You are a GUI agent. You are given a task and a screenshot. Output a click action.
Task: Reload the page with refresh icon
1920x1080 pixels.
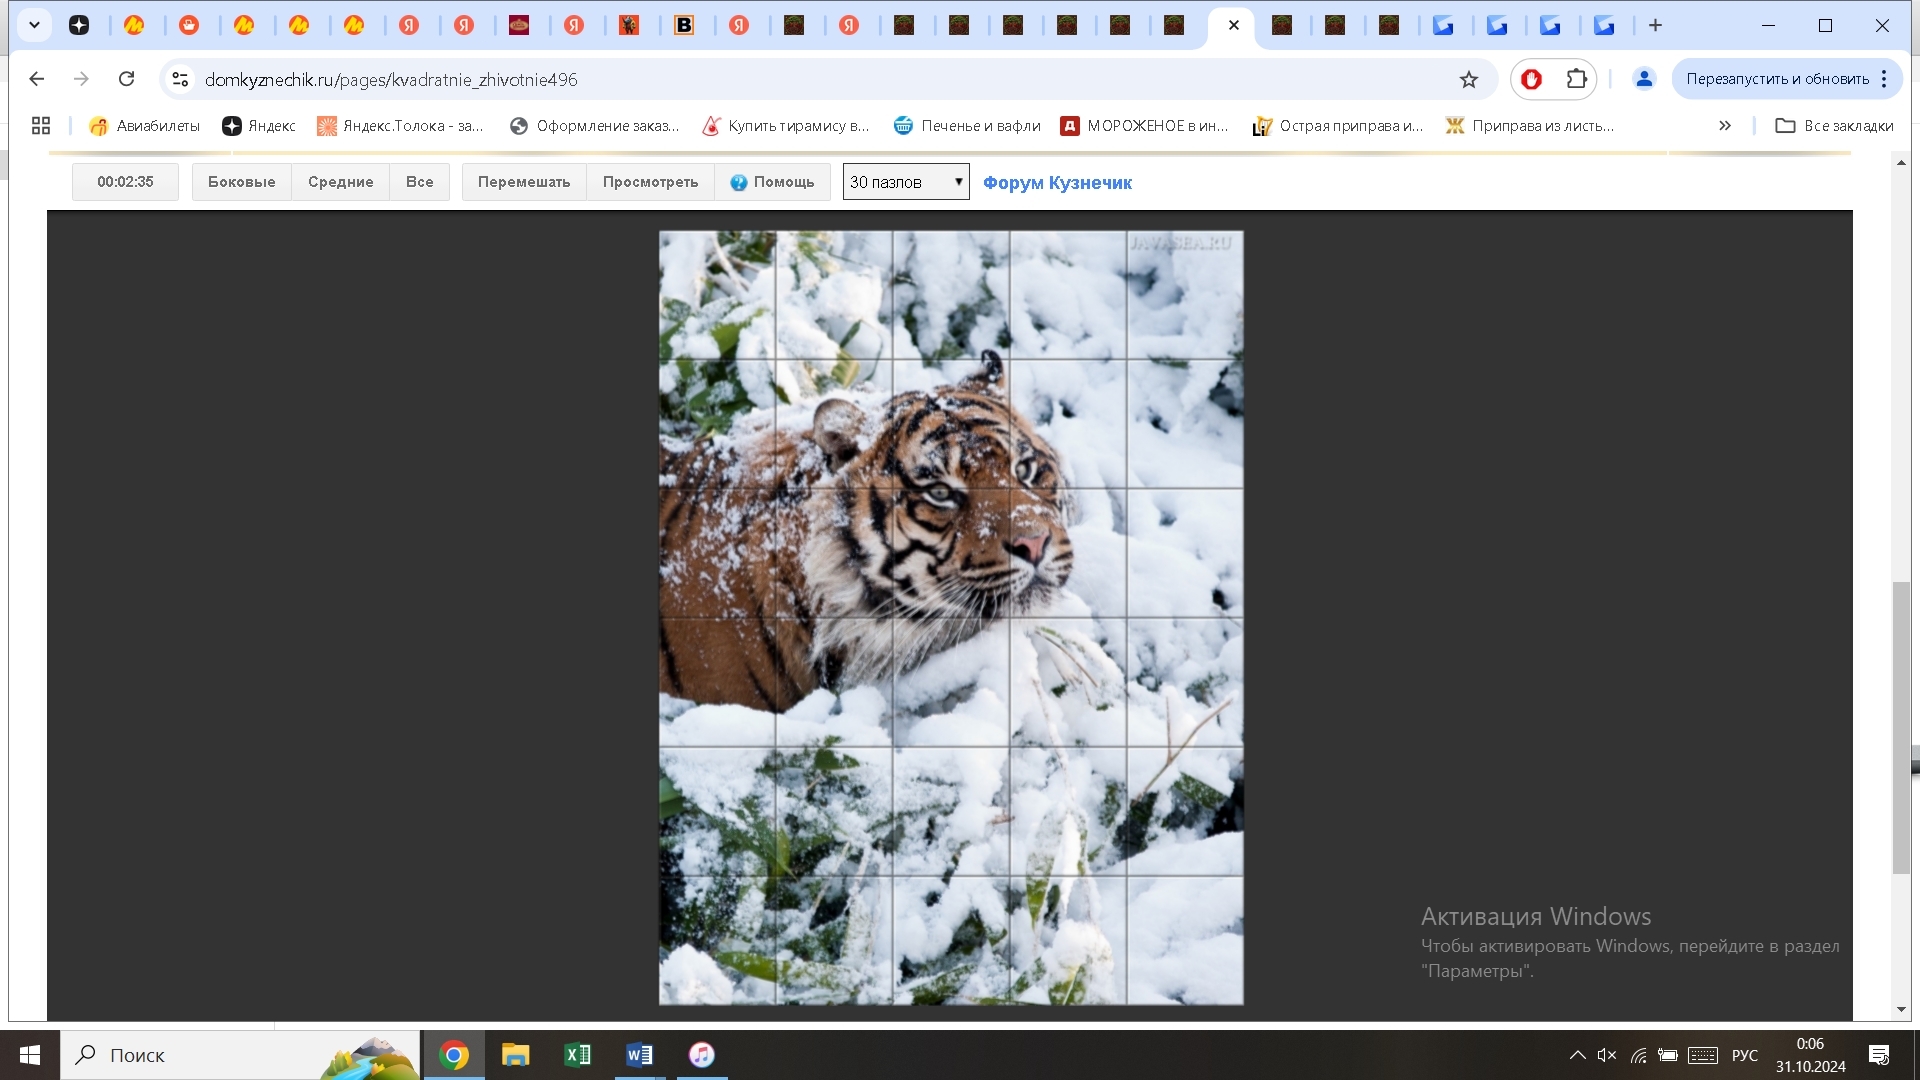coord(126,79)
